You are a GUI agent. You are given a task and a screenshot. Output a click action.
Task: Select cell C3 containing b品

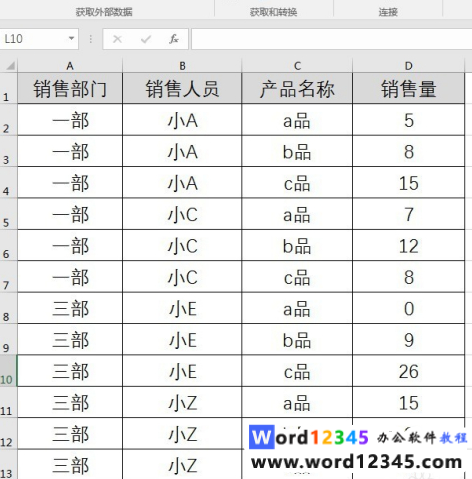[297, 151]
